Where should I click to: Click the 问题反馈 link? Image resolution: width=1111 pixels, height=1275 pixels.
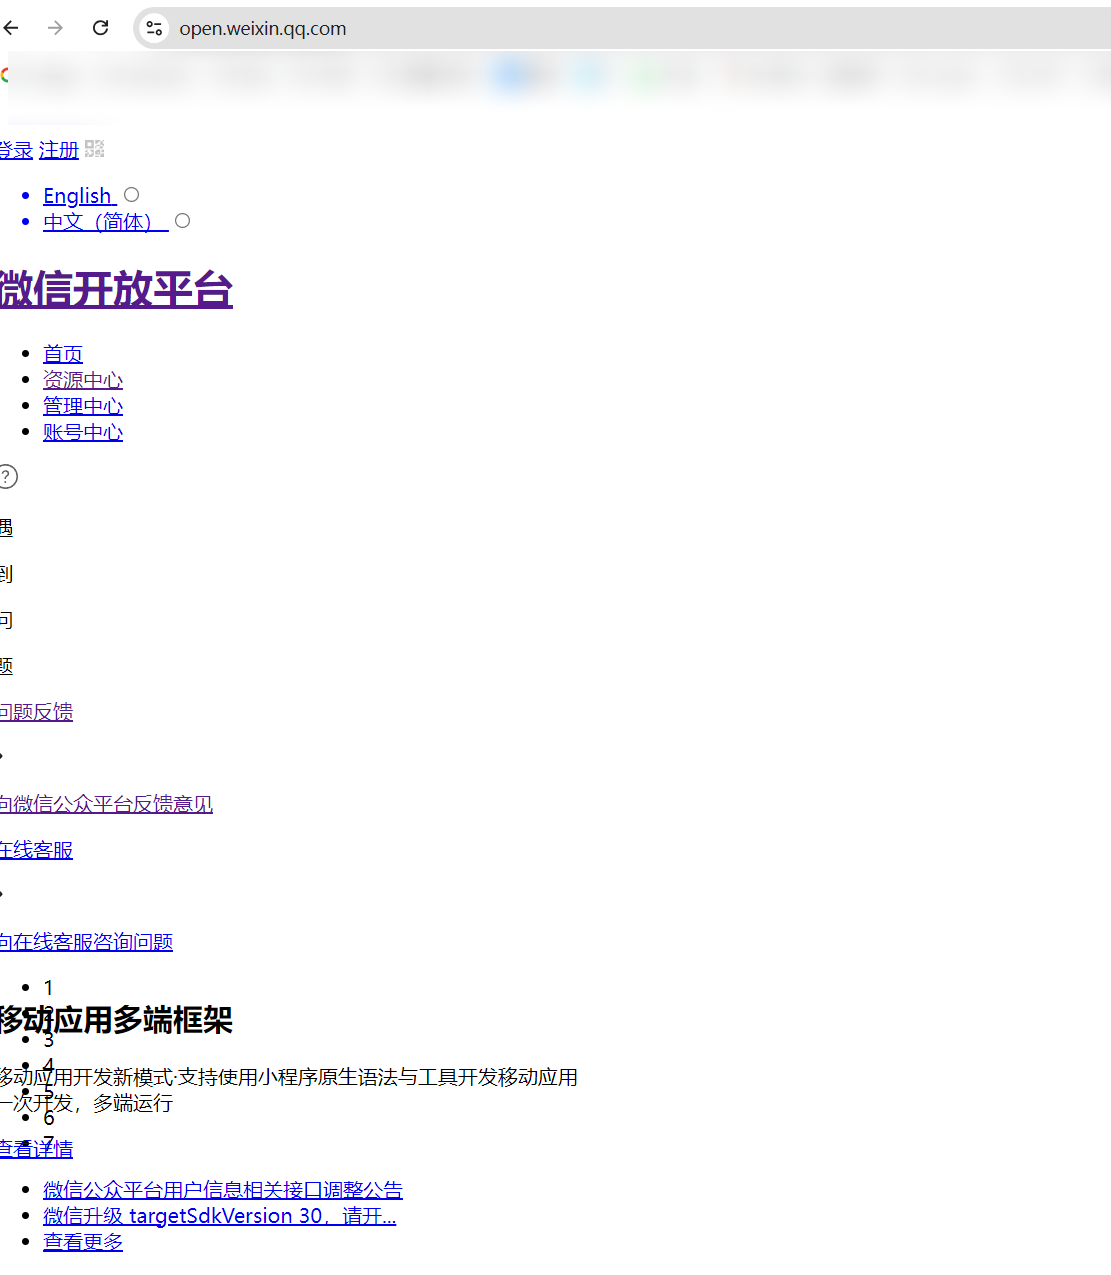coord(36,712)
